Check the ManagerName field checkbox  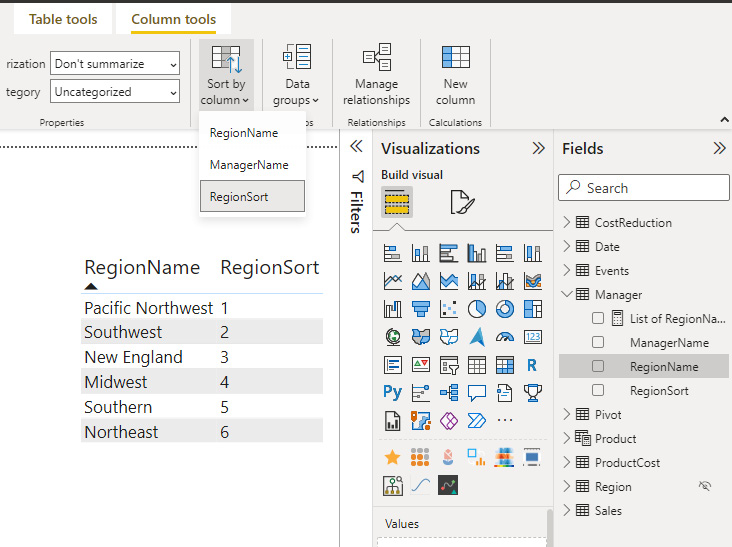[x=598, y=342]
